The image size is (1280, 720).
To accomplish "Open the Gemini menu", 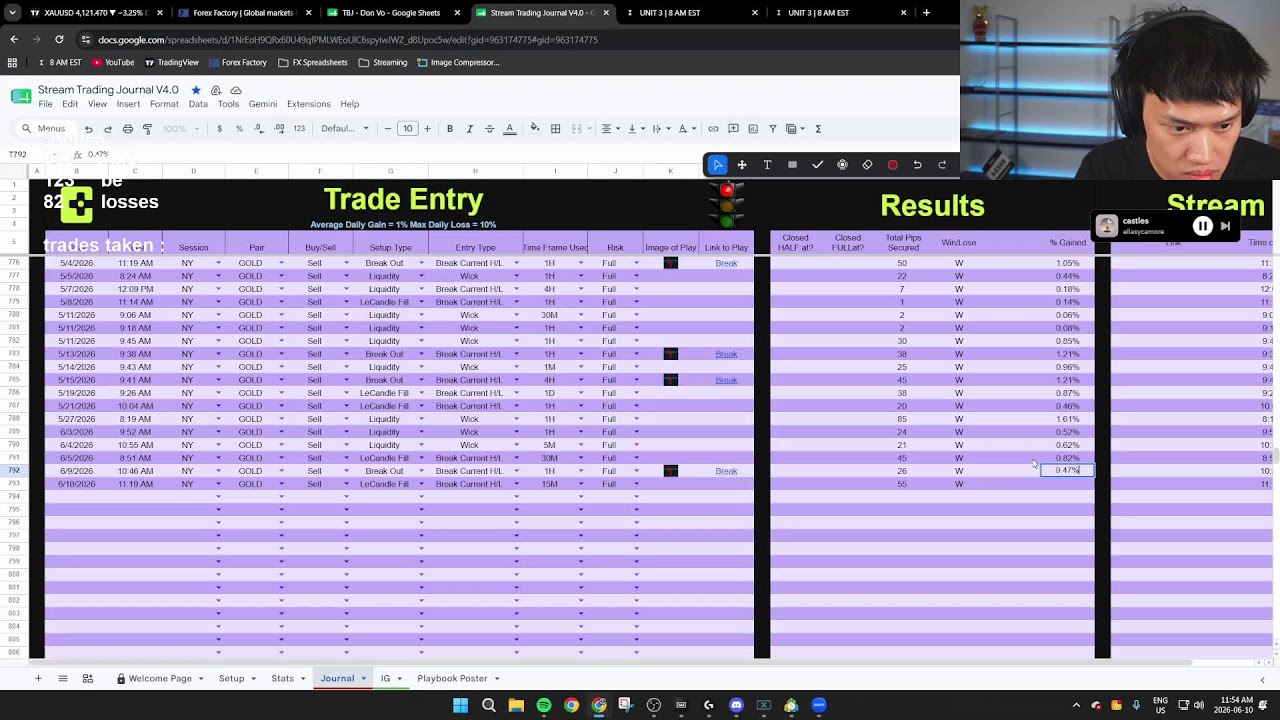I will (263, 104).
